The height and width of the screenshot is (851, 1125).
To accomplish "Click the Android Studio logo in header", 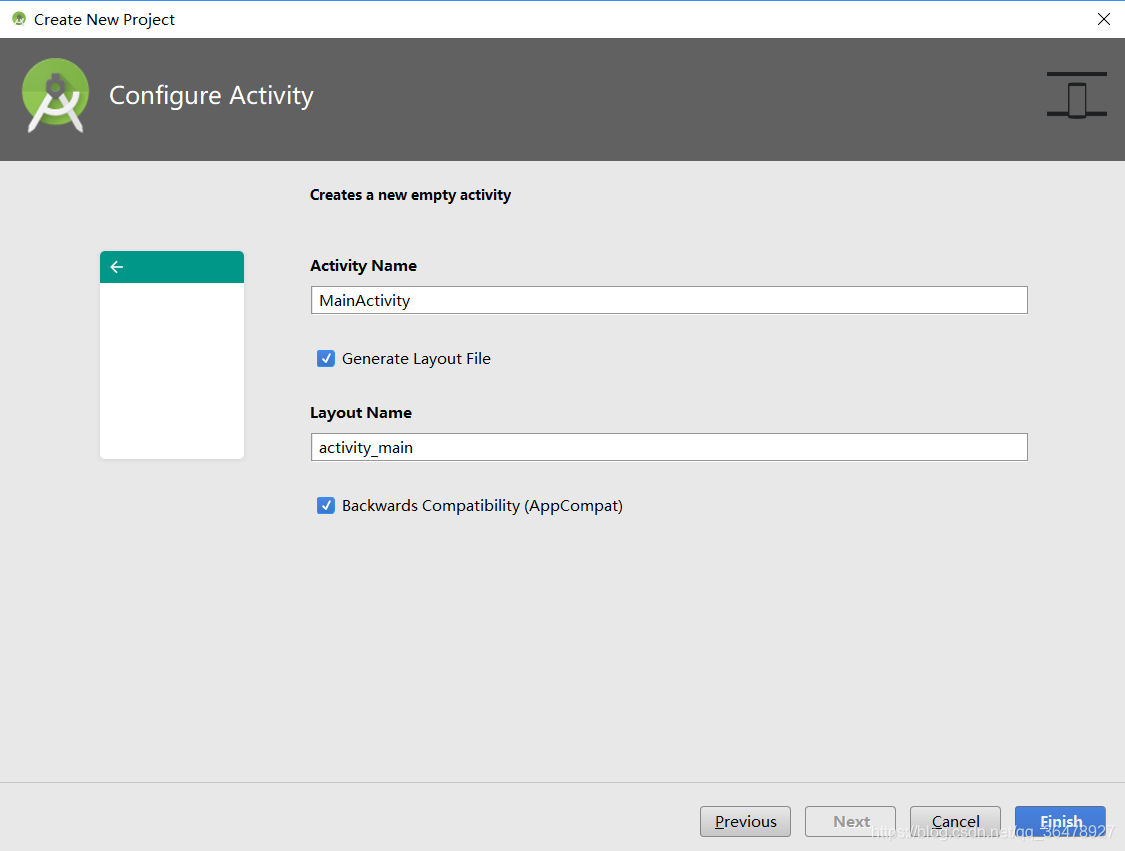I will coord(55,95).
